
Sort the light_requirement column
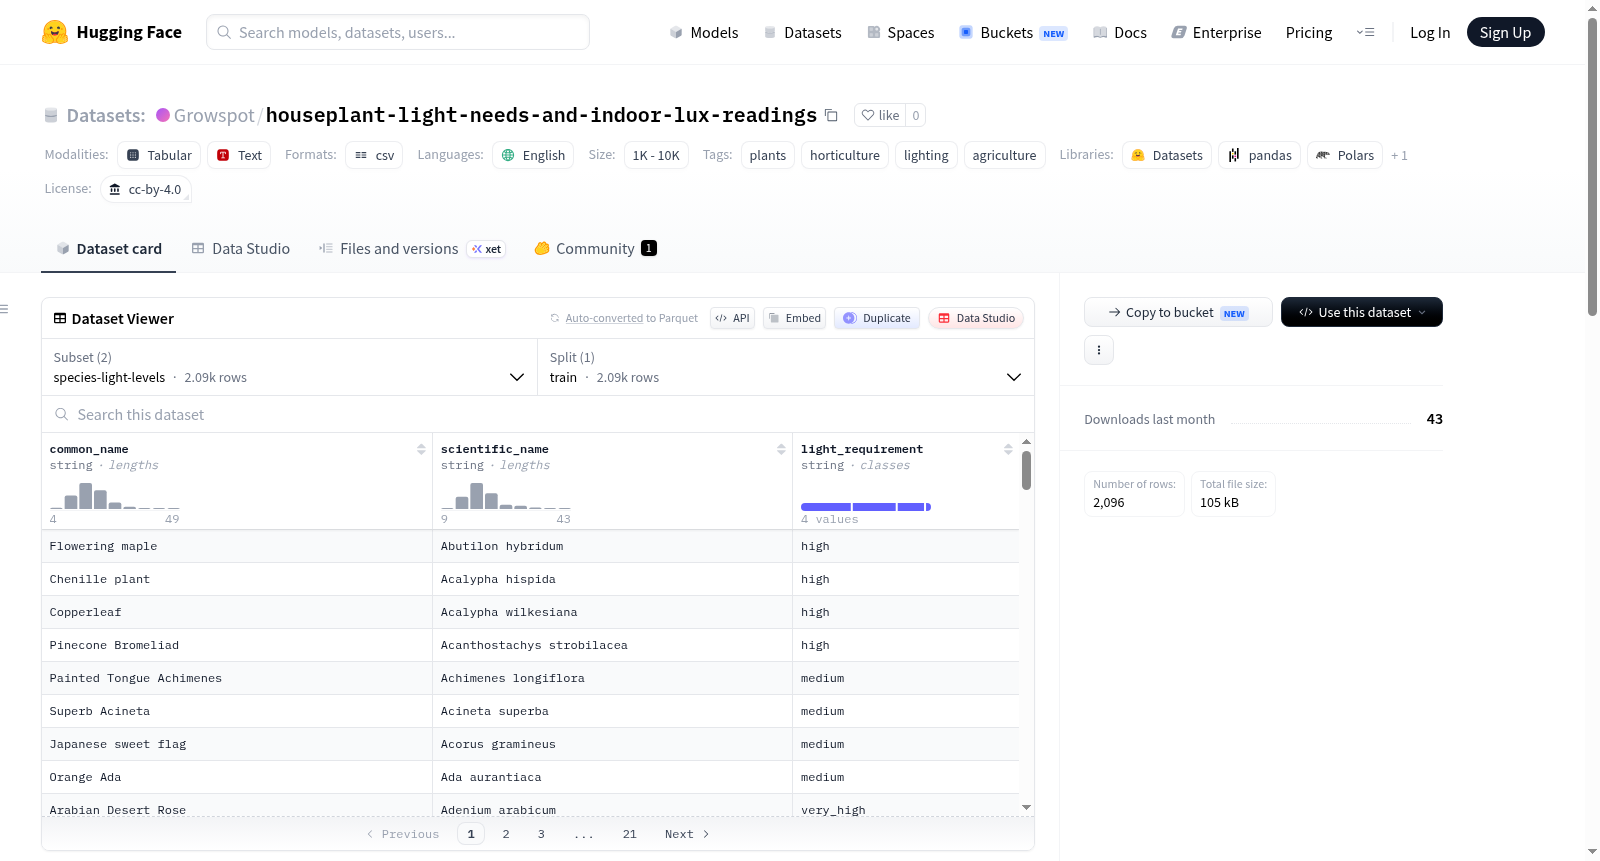pos(1008,450)
